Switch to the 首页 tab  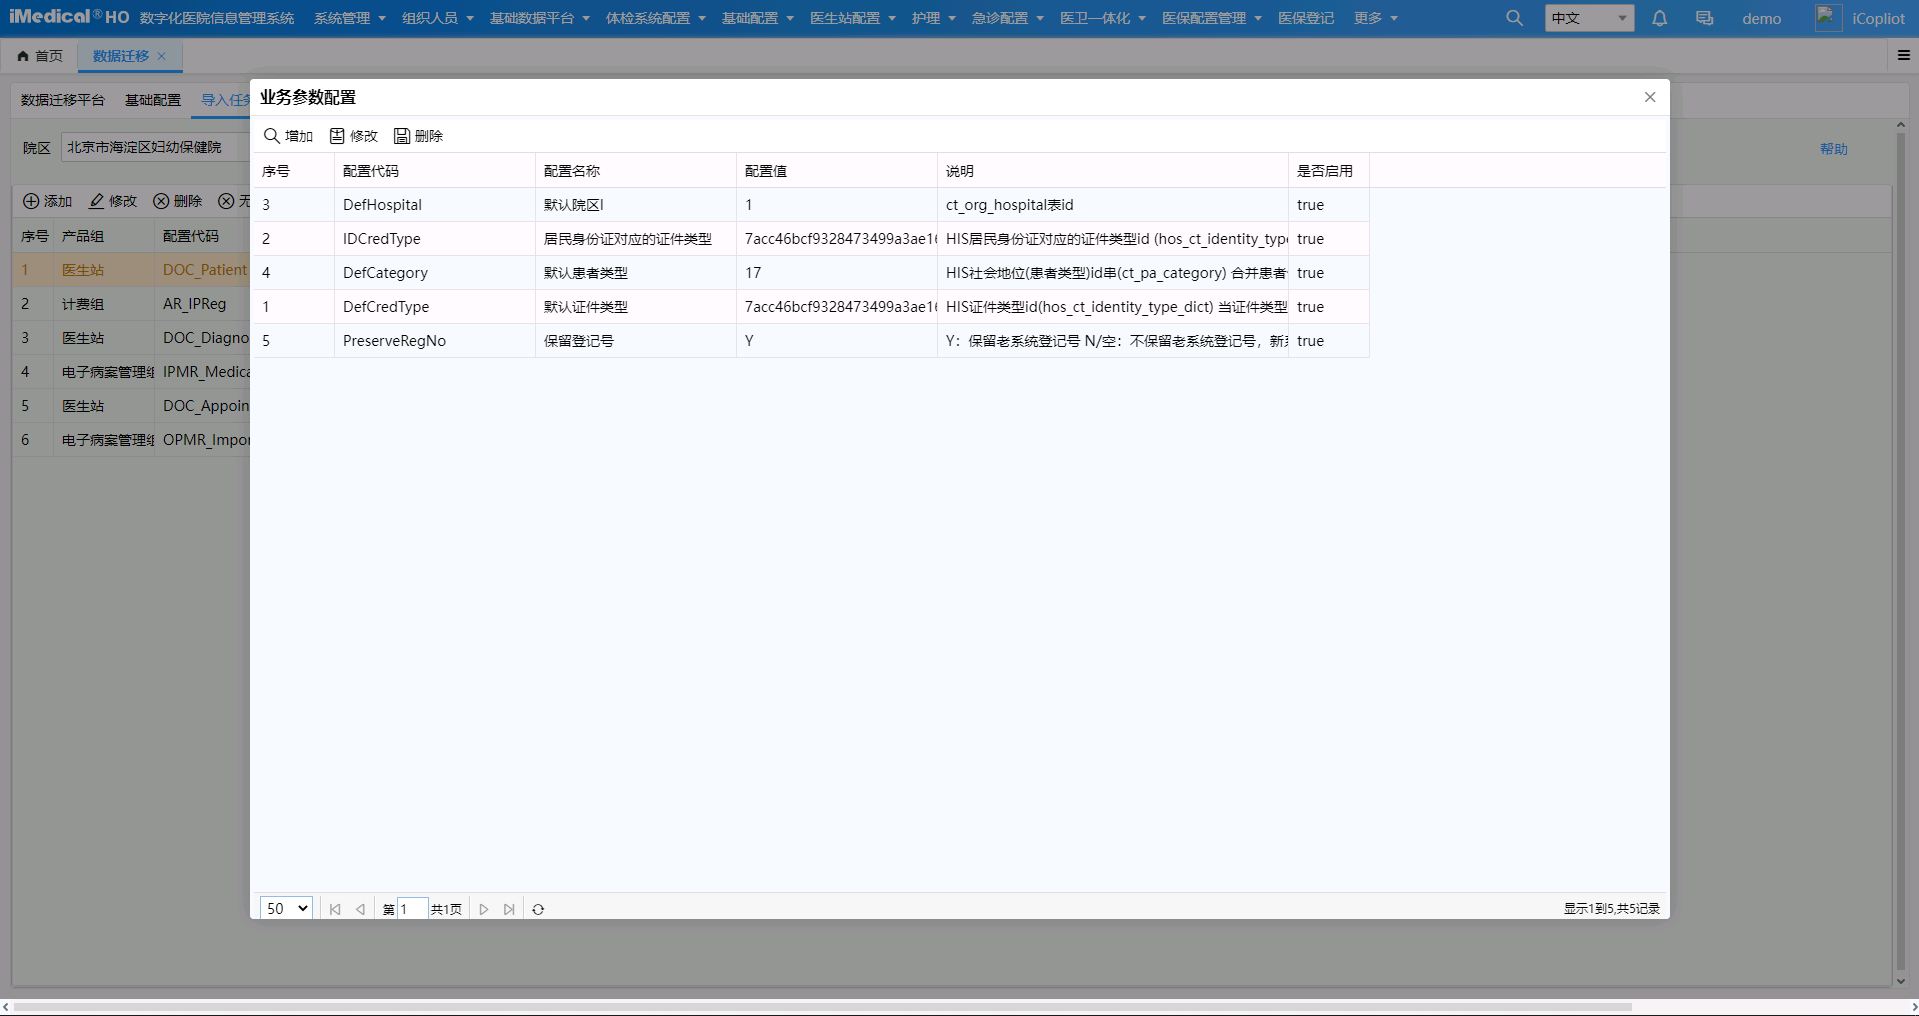pos(40,56)
